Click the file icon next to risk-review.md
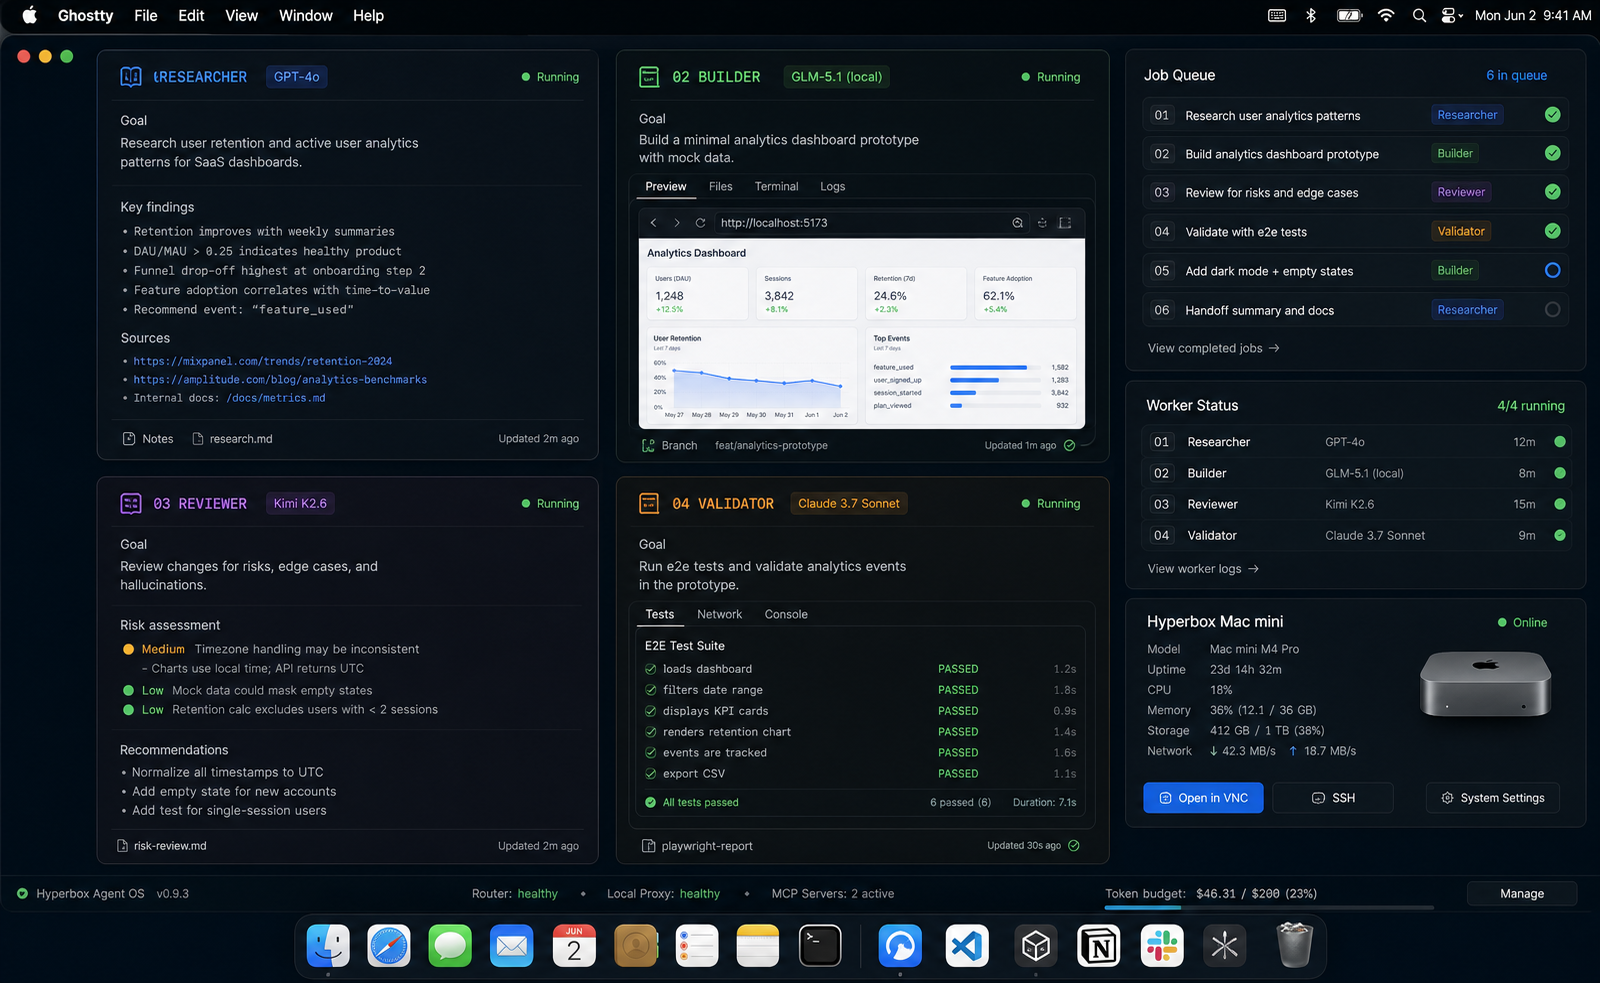Image resolution: width=1600 pixels, height=983 pixels. pos(123,846)
